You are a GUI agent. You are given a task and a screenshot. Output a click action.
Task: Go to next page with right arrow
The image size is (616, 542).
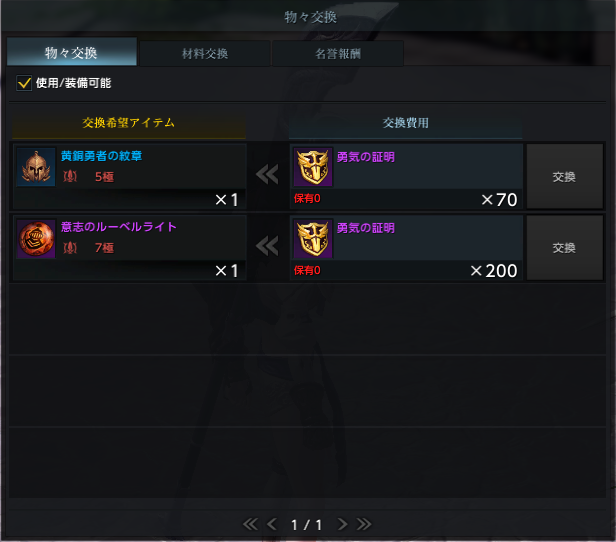(x=342, y=524)
